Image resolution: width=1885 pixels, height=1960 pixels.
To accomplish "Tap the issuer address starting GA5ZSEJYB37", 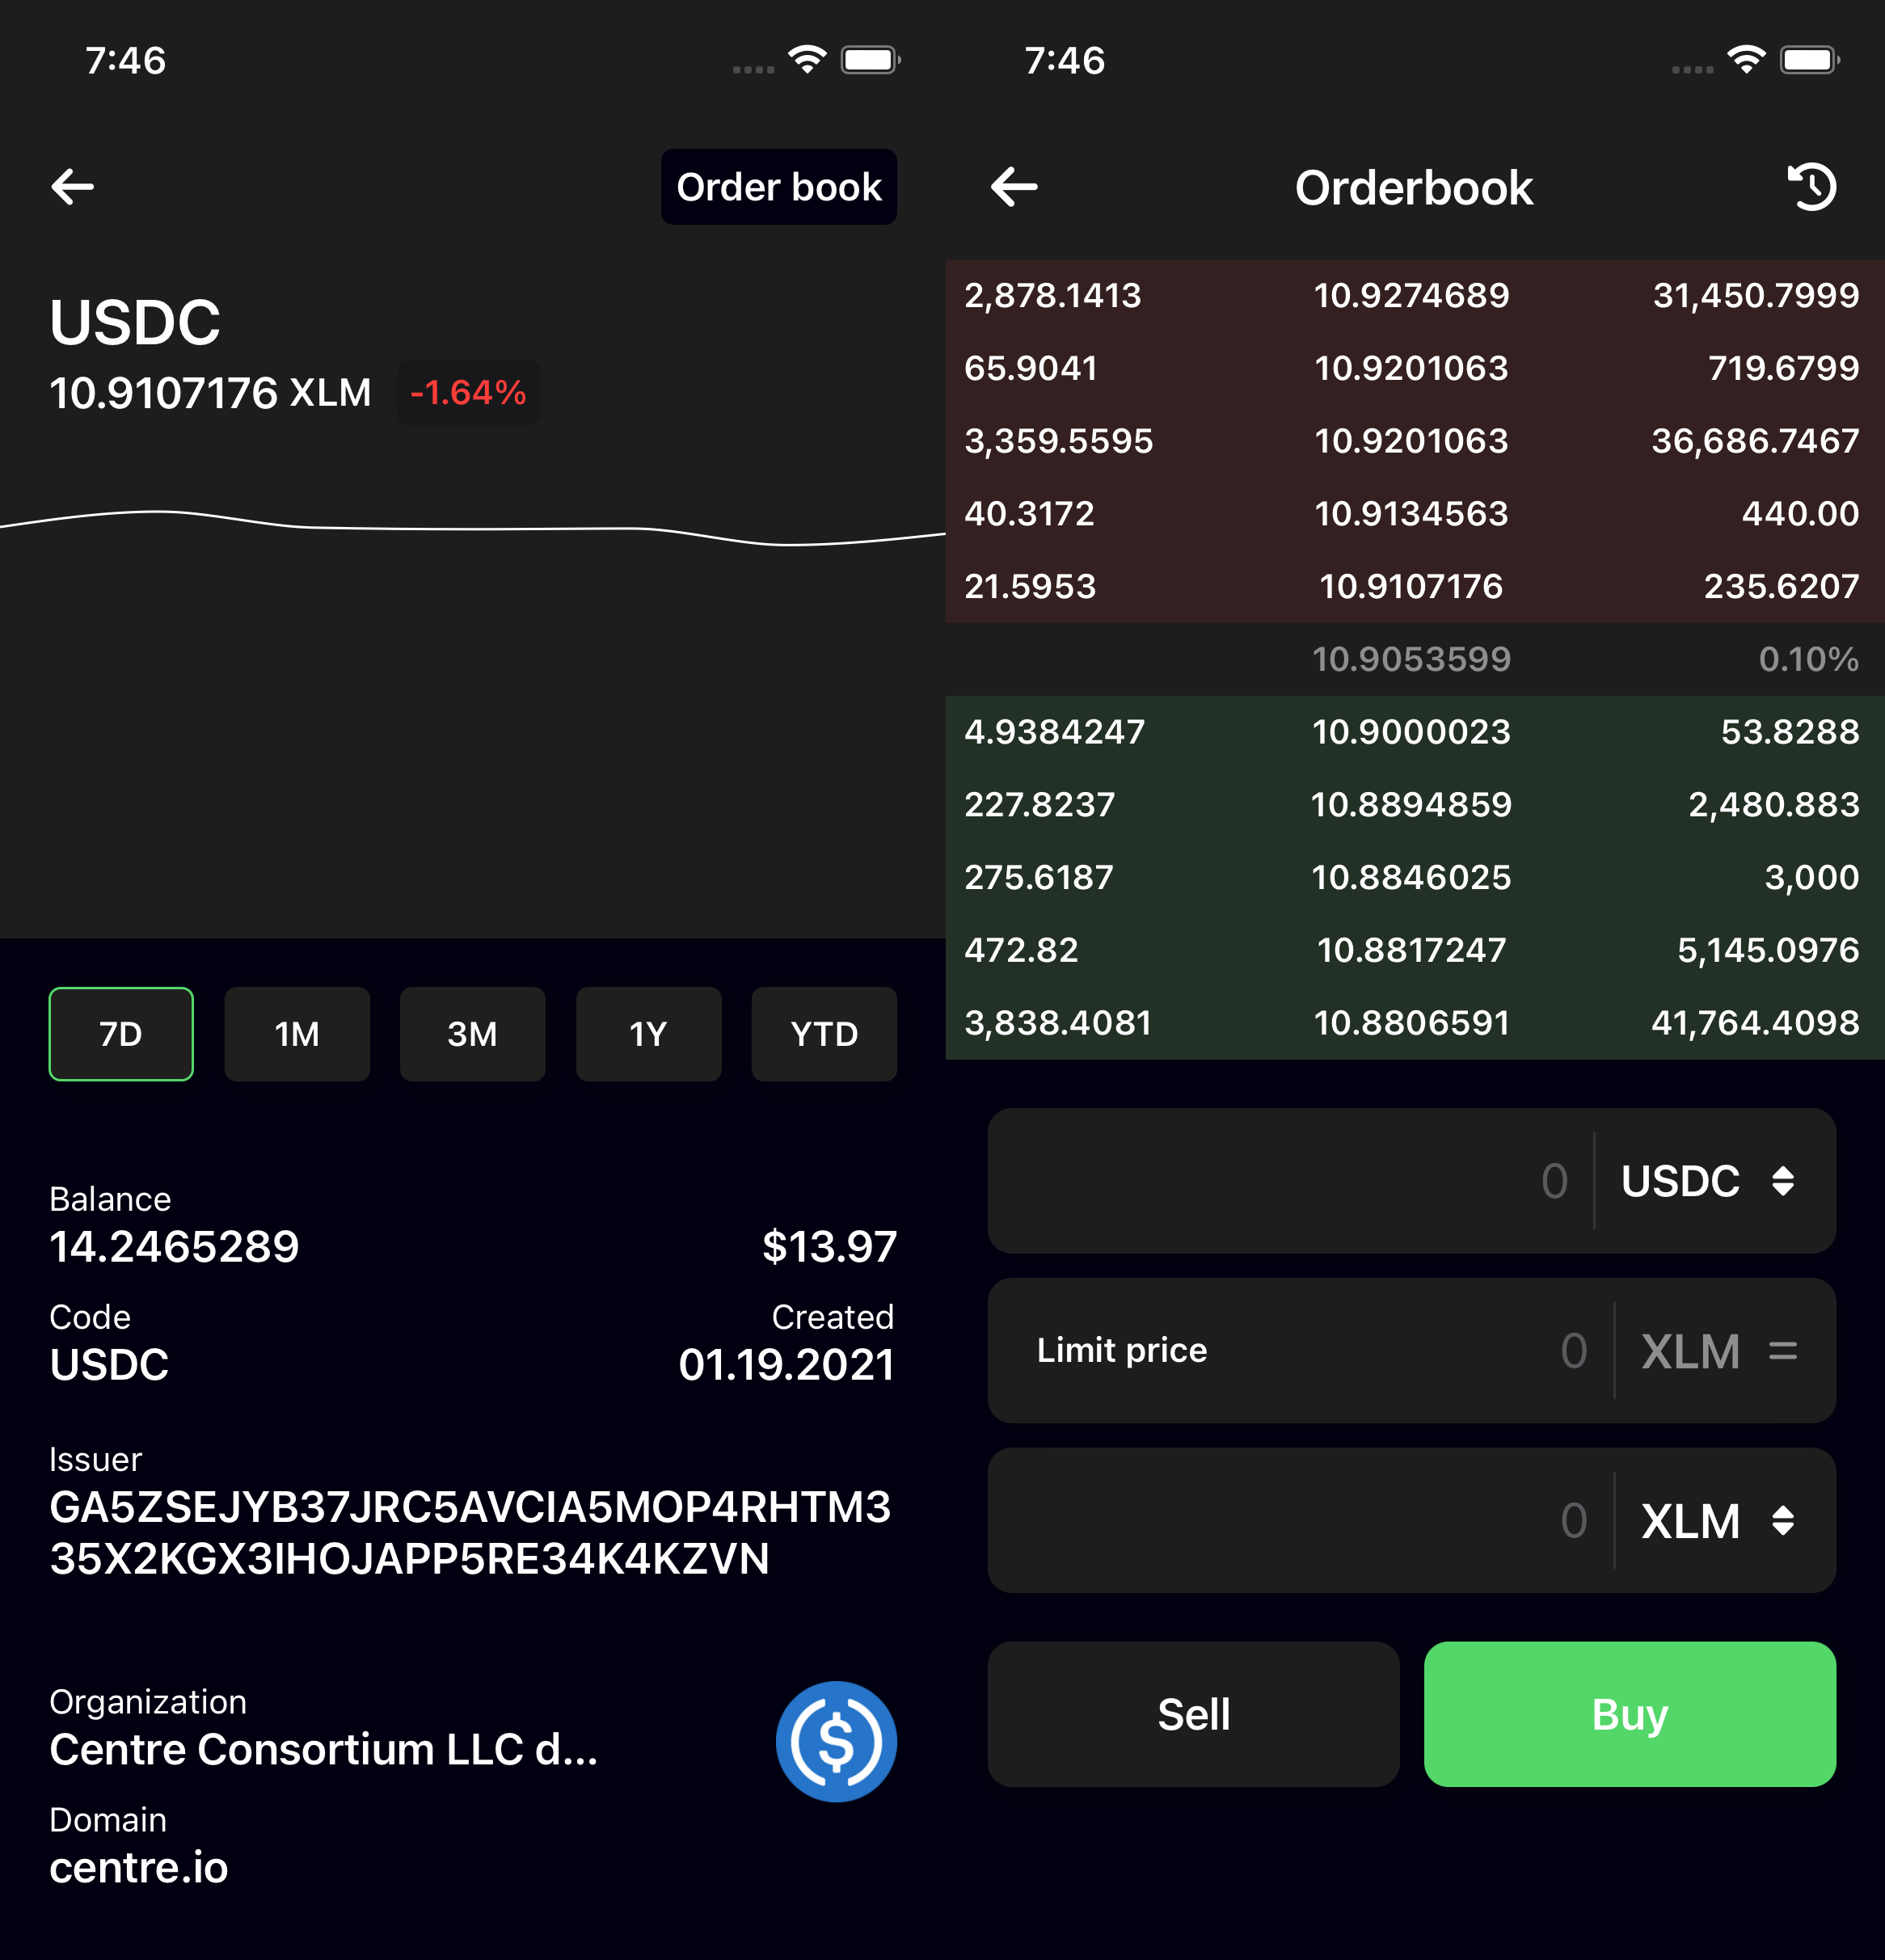I will click(470, 1533).
